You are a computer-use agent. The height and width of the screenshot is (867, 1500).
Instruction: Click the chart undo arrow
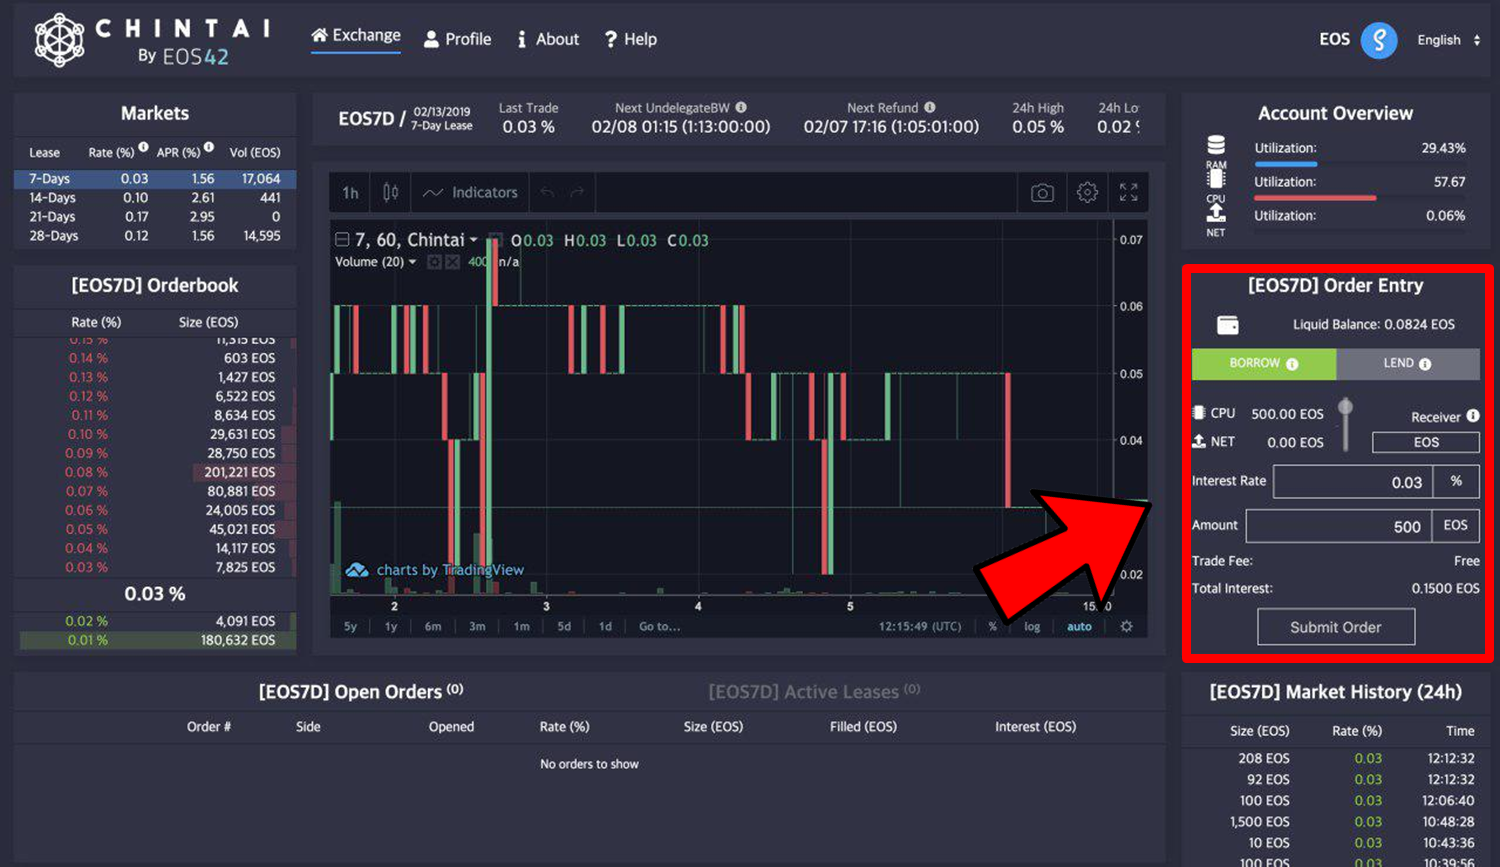[x=547, y=192]
